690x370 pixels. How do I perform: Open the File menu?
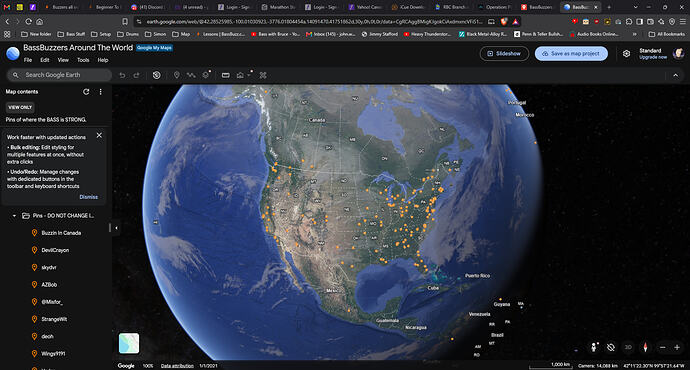click(x=28, y=60)
